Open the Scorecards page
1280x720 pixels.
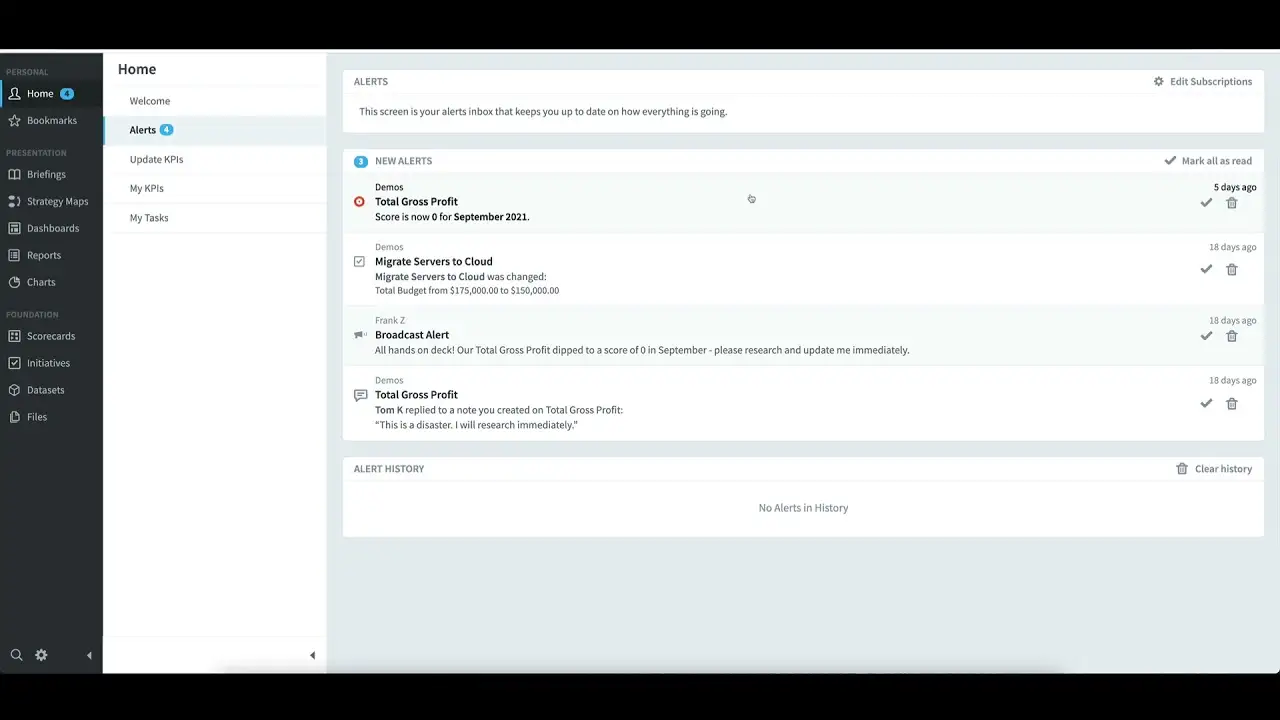coord(50,336)
